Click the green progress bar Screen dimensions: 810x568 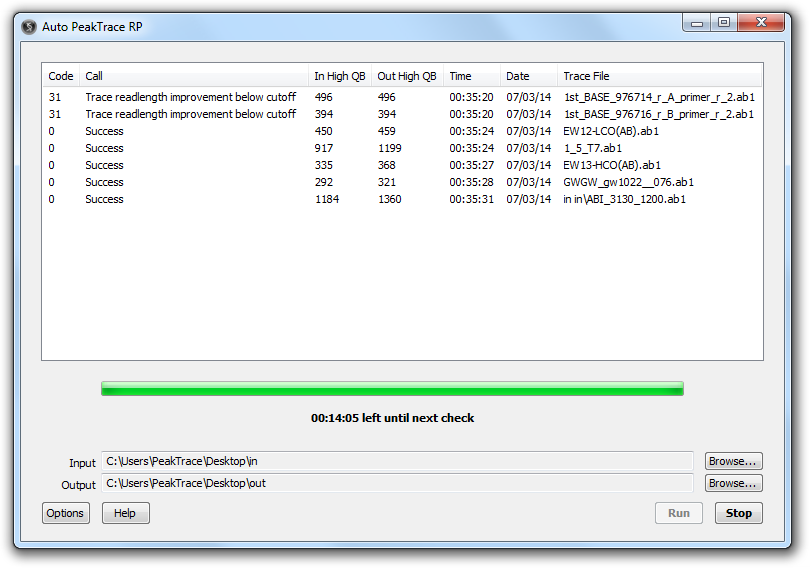coord(392,388)
